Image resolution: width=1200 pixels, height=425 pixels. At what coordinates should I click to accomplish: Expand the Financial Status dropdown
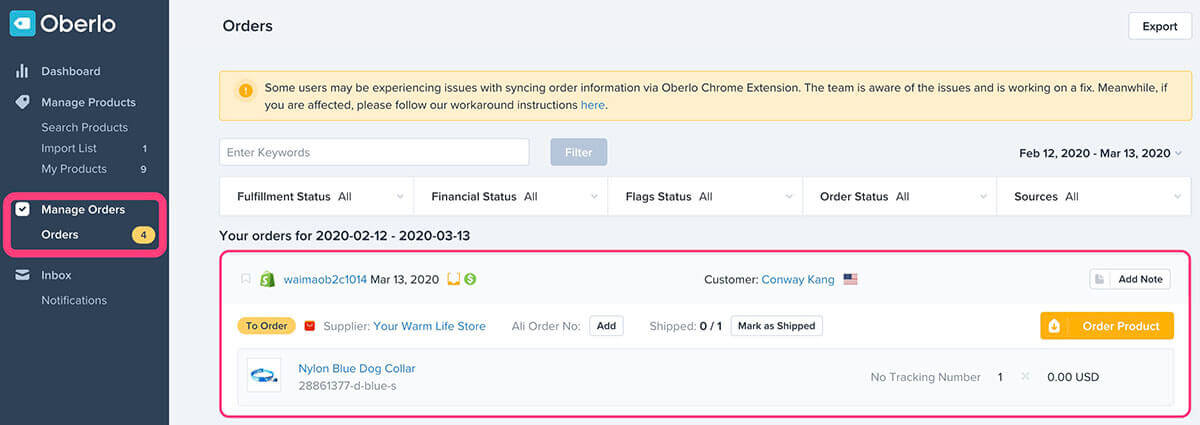(x=510, y=197)
